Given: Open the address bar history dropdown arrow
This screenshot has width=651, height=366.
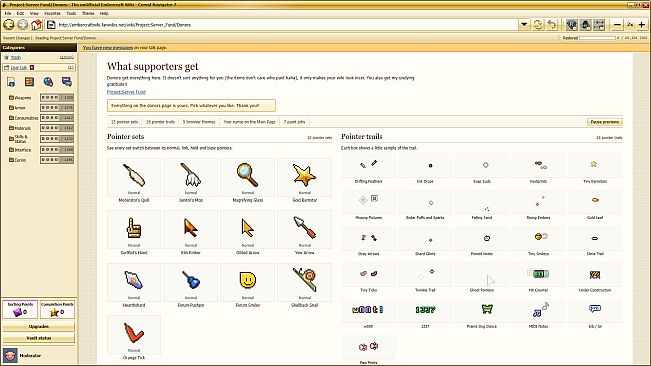Looking at the screenshot, I should click(524, 25).
